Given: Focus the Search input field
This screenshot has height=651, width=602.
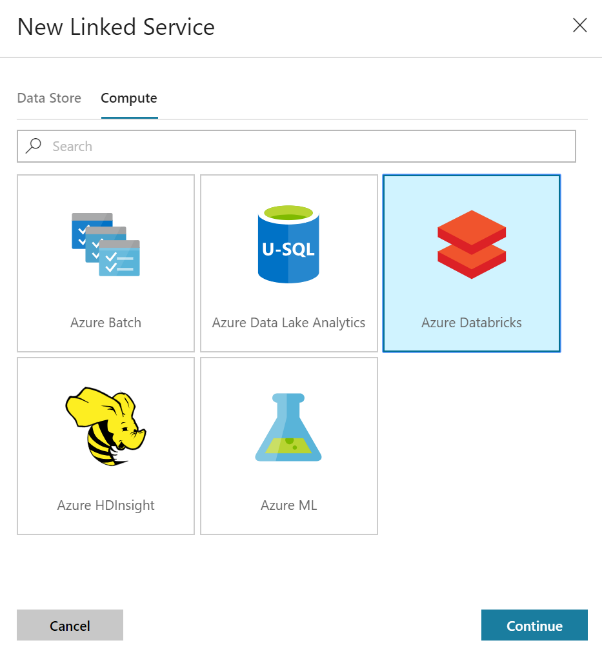Looking at the screenshot, I should [296, 146].
